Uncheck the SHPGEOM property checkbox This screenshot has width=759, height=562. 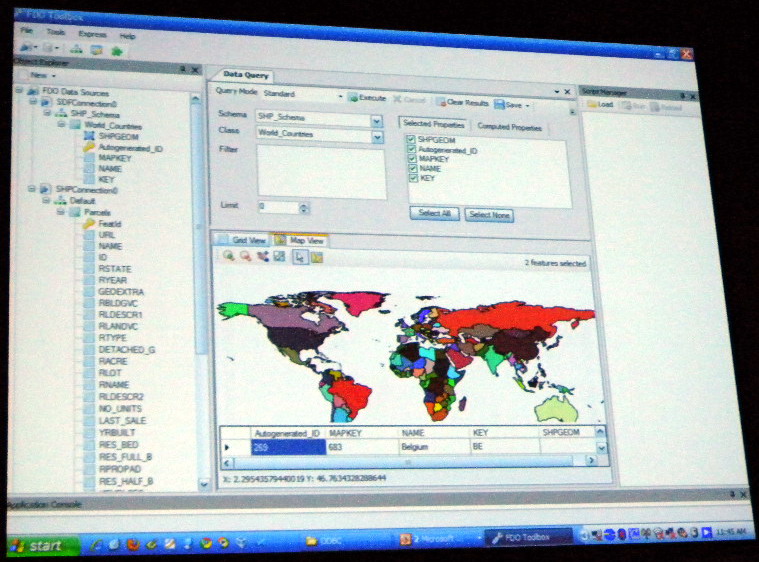pos(411,142)
